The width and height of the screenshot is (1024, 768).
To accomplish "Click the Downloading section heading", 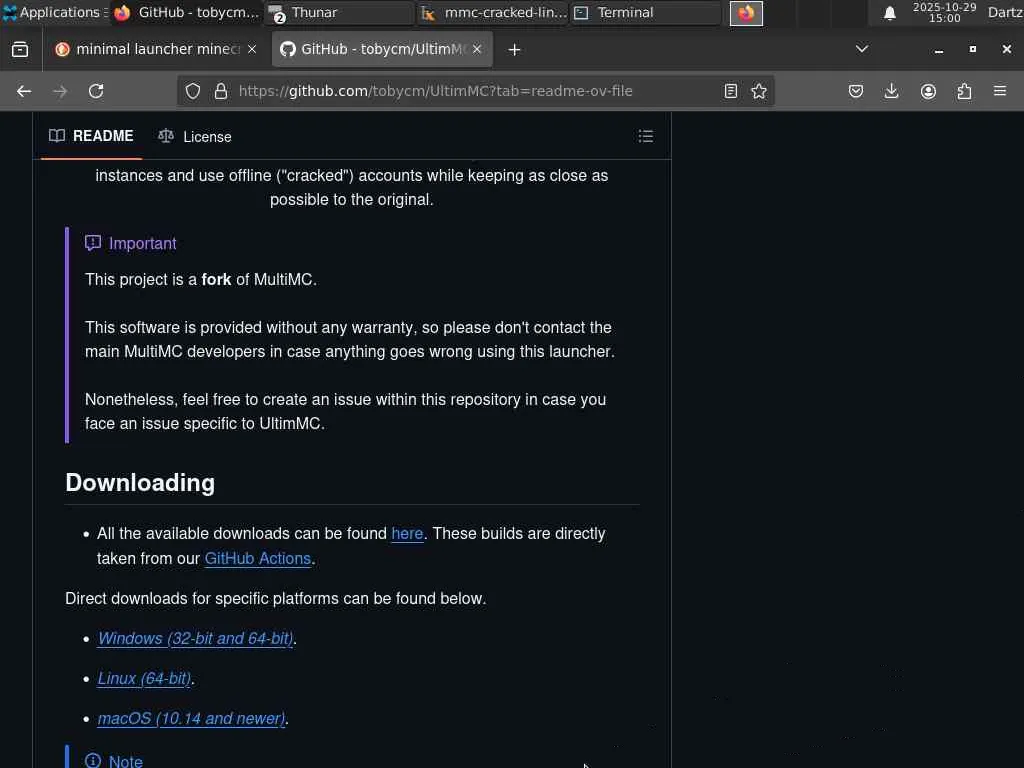I will pyautogui.click(x=140, y=483).
